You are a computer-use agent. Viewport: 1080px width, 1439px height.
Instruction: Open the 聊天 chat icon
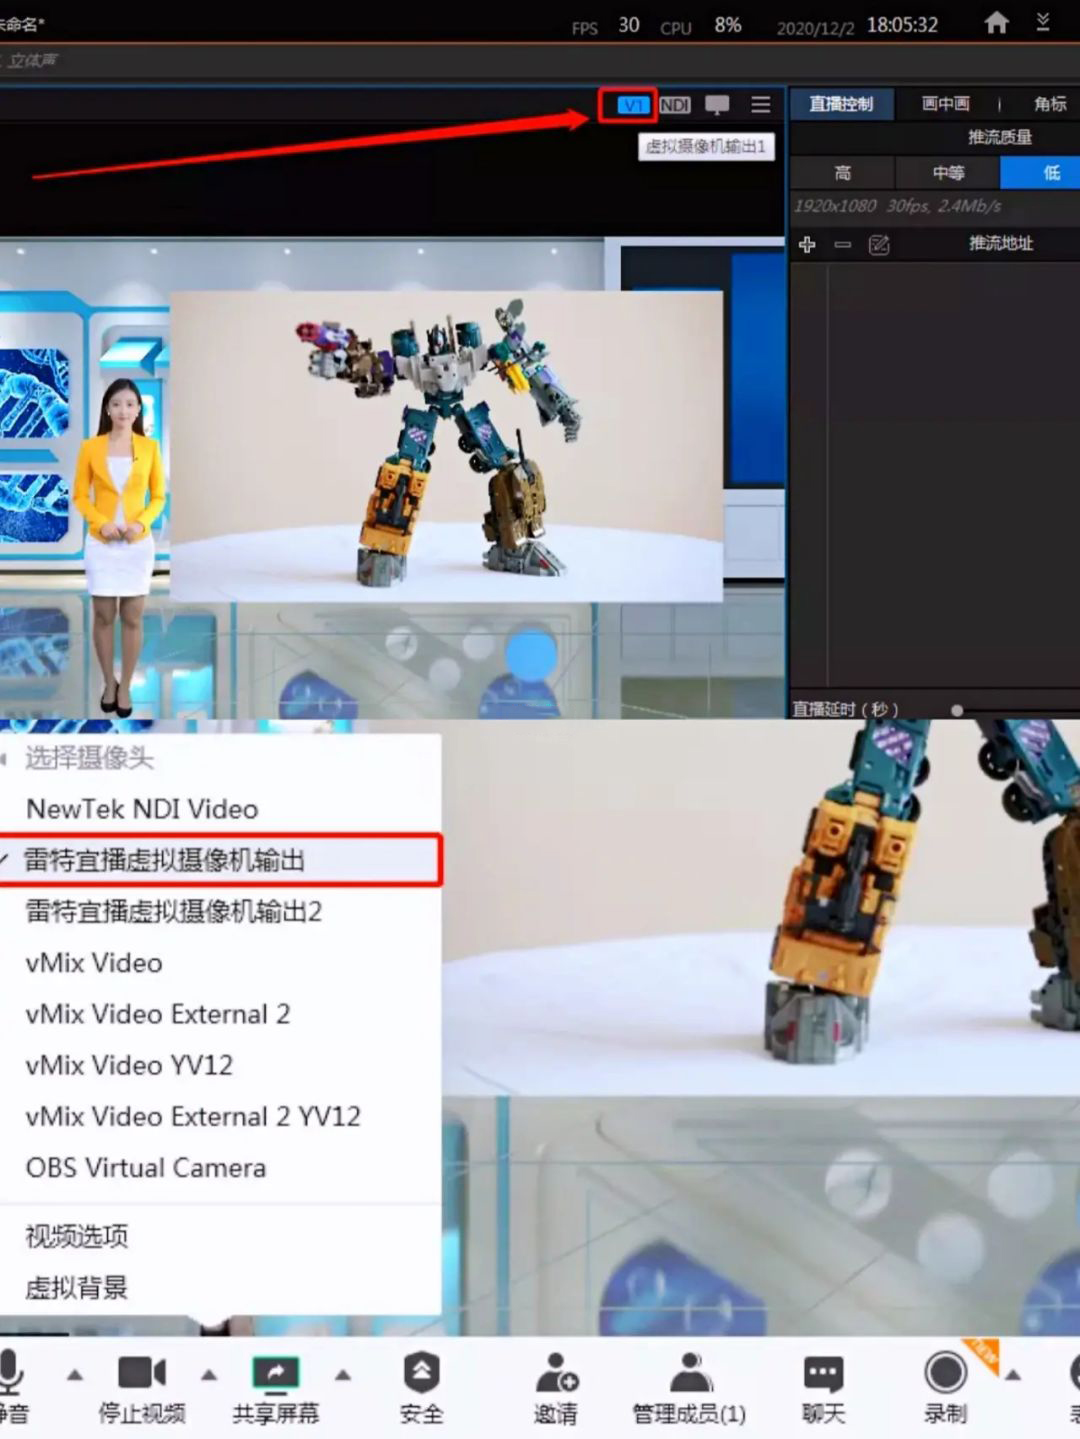click(823, 1374)
